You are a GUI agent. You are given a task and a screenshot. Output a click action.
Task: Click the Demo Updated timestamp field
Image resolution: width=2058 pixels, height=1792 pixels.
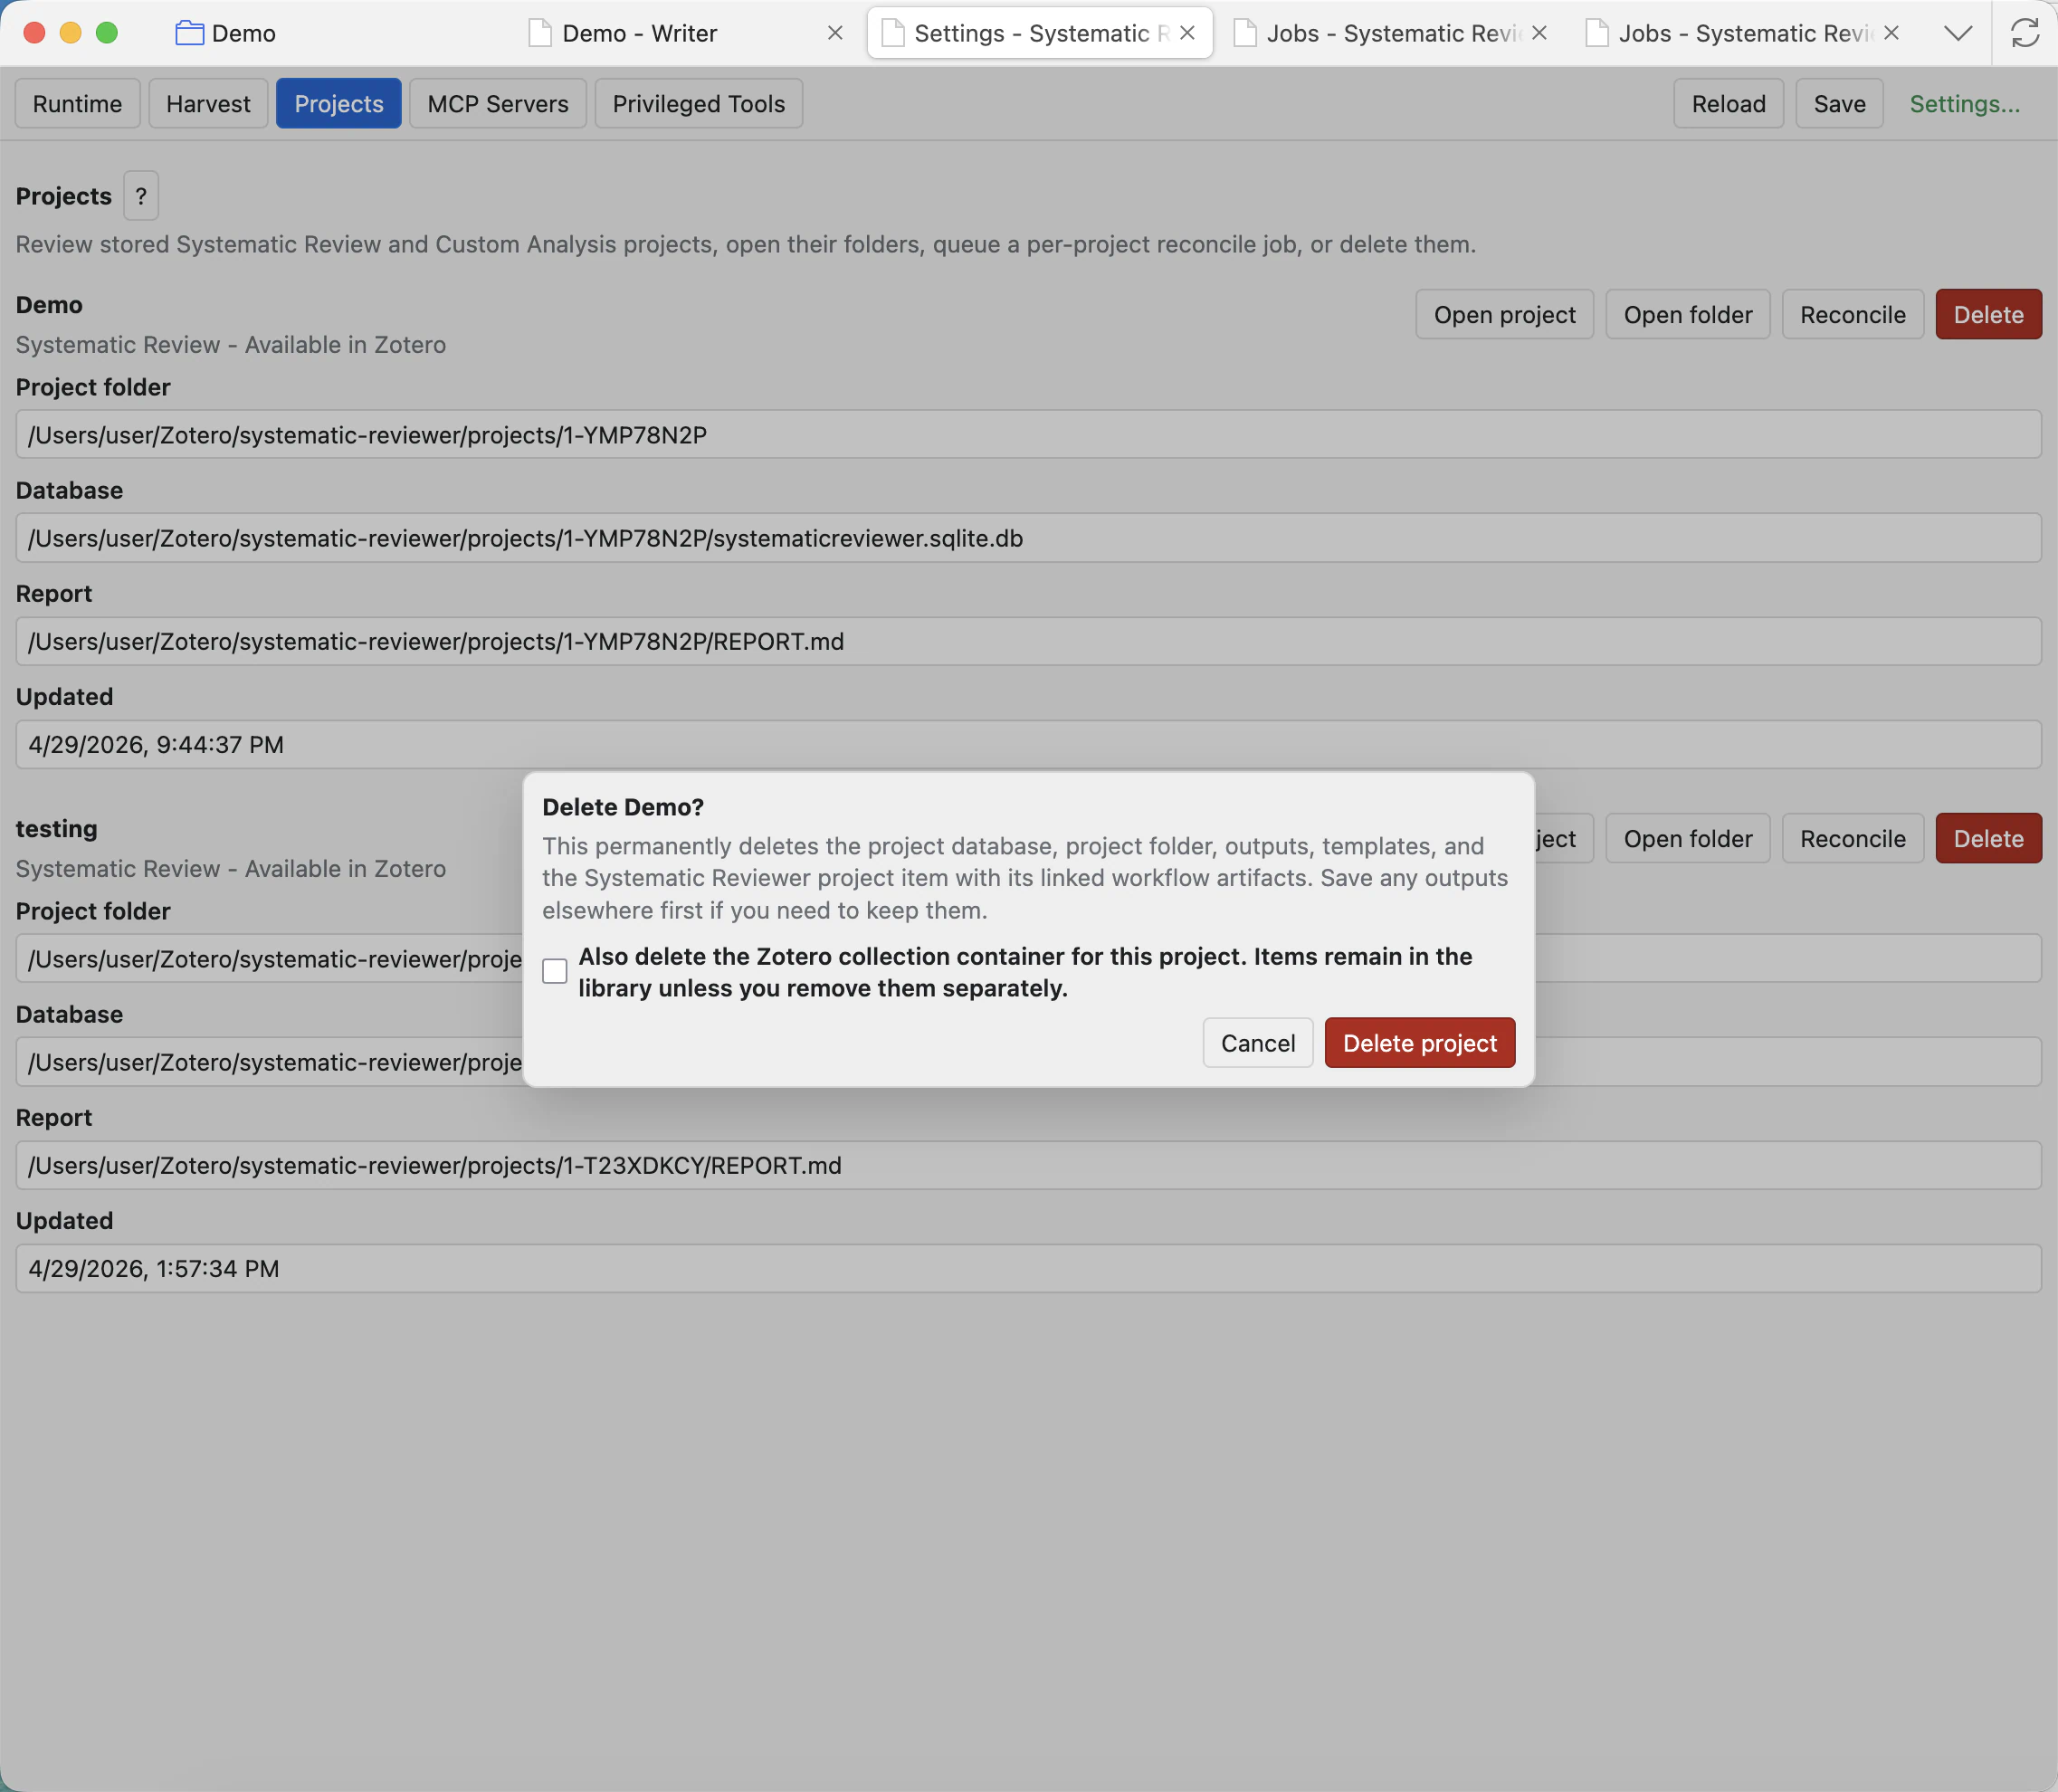coord(1028,745)
